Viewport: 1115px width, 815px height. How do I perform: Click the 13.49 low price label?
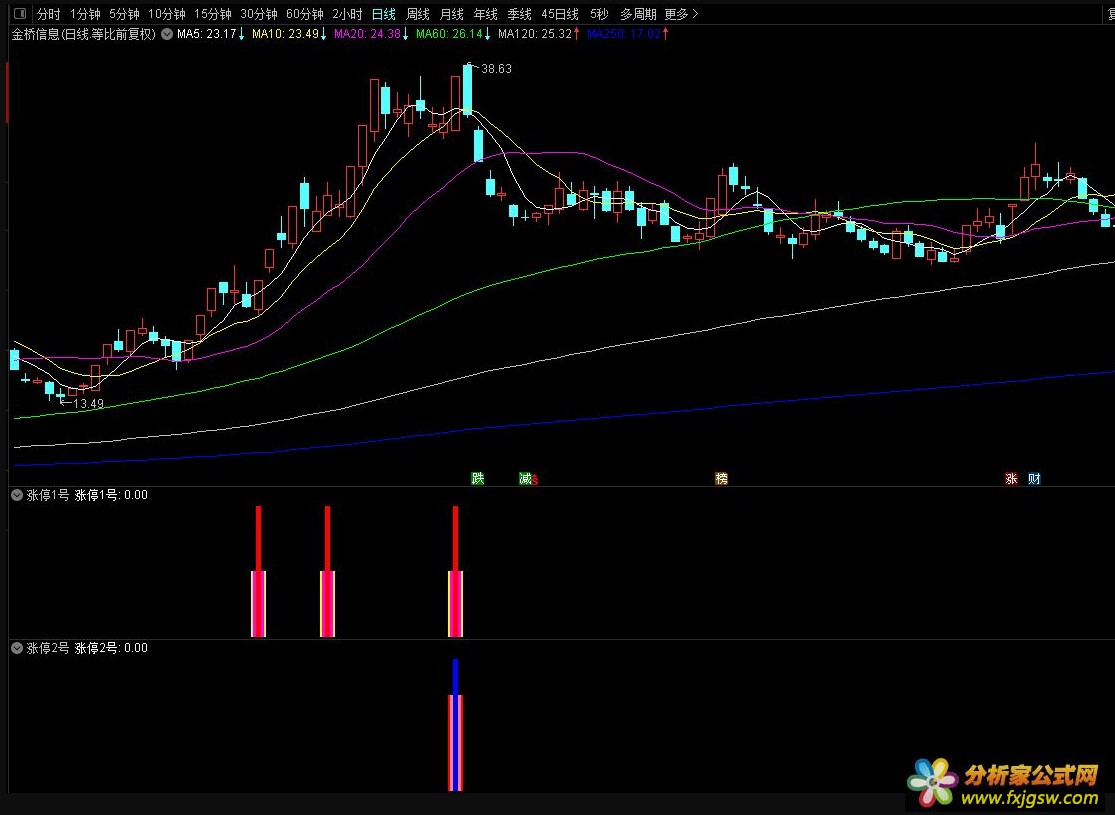(88, 404)
